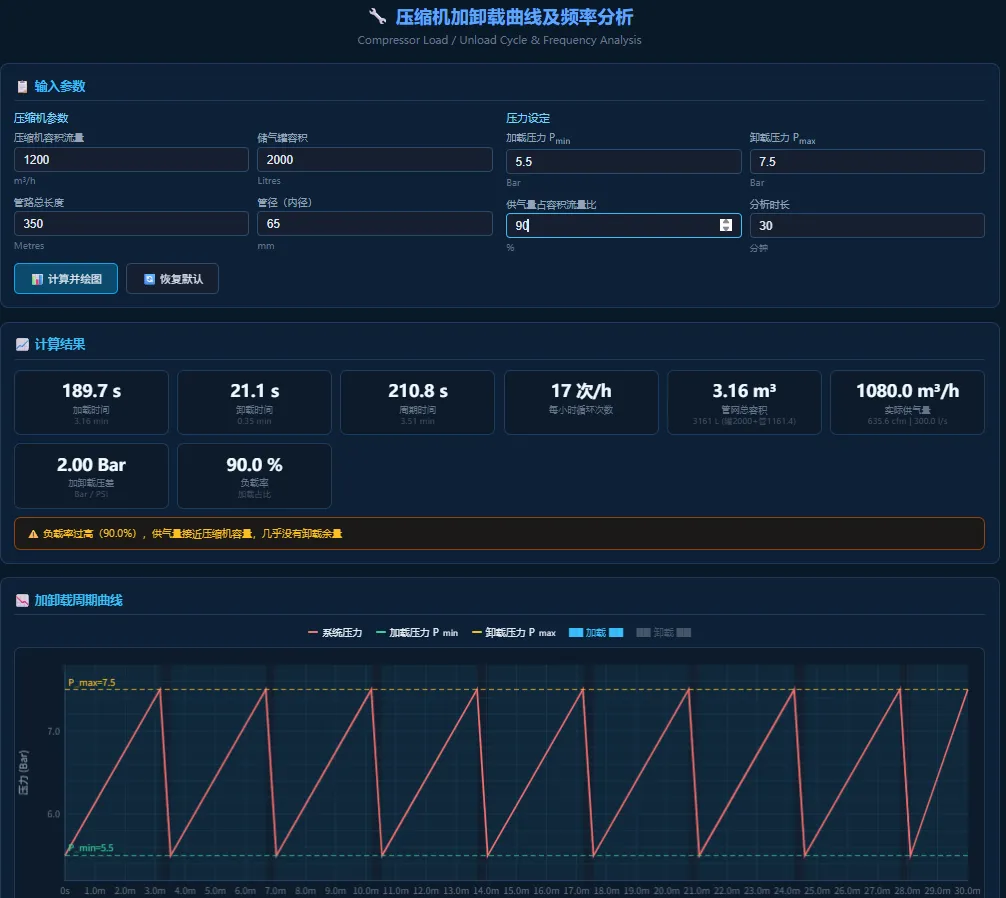Click the 负载率过高 warning message text
1006x898 pixels.
[x=192, y=534]
